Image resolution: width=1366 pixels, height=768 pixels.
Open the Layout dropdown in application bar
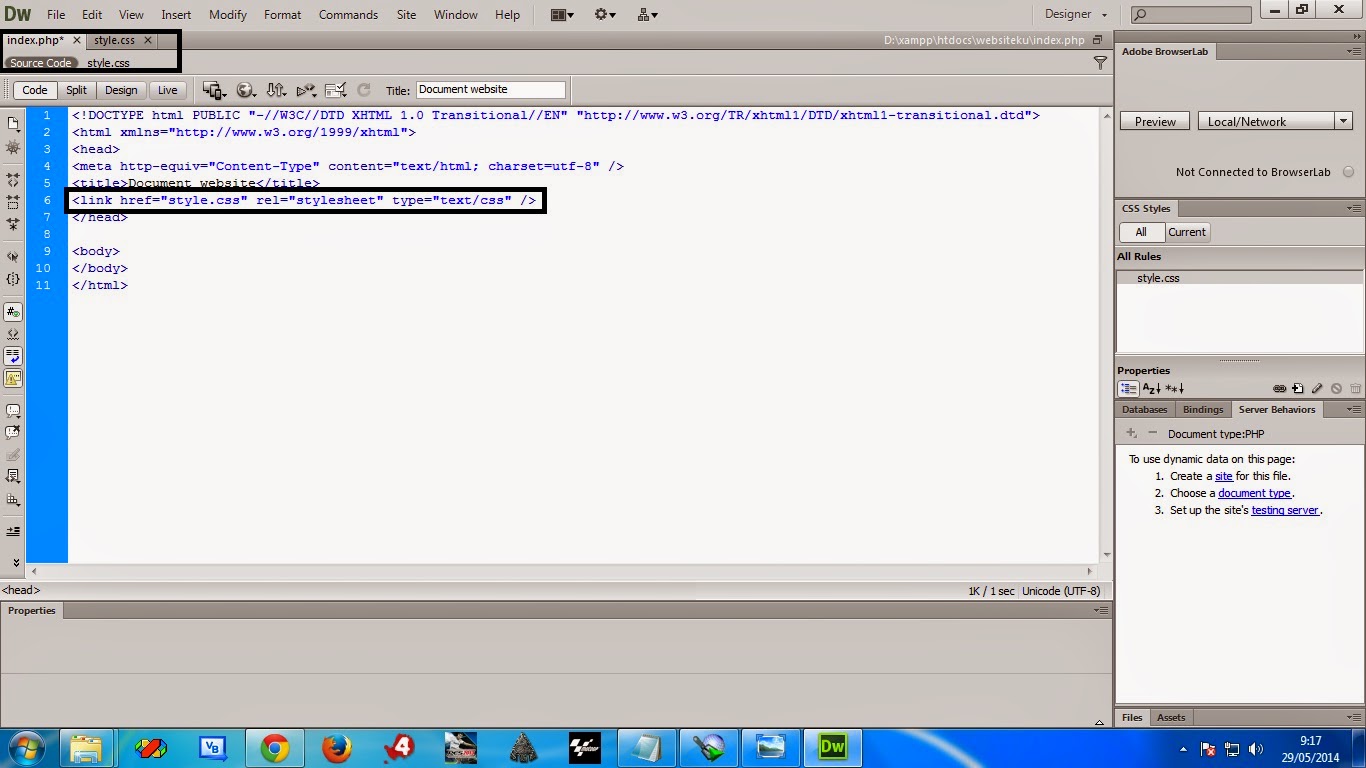pos(562,15)
